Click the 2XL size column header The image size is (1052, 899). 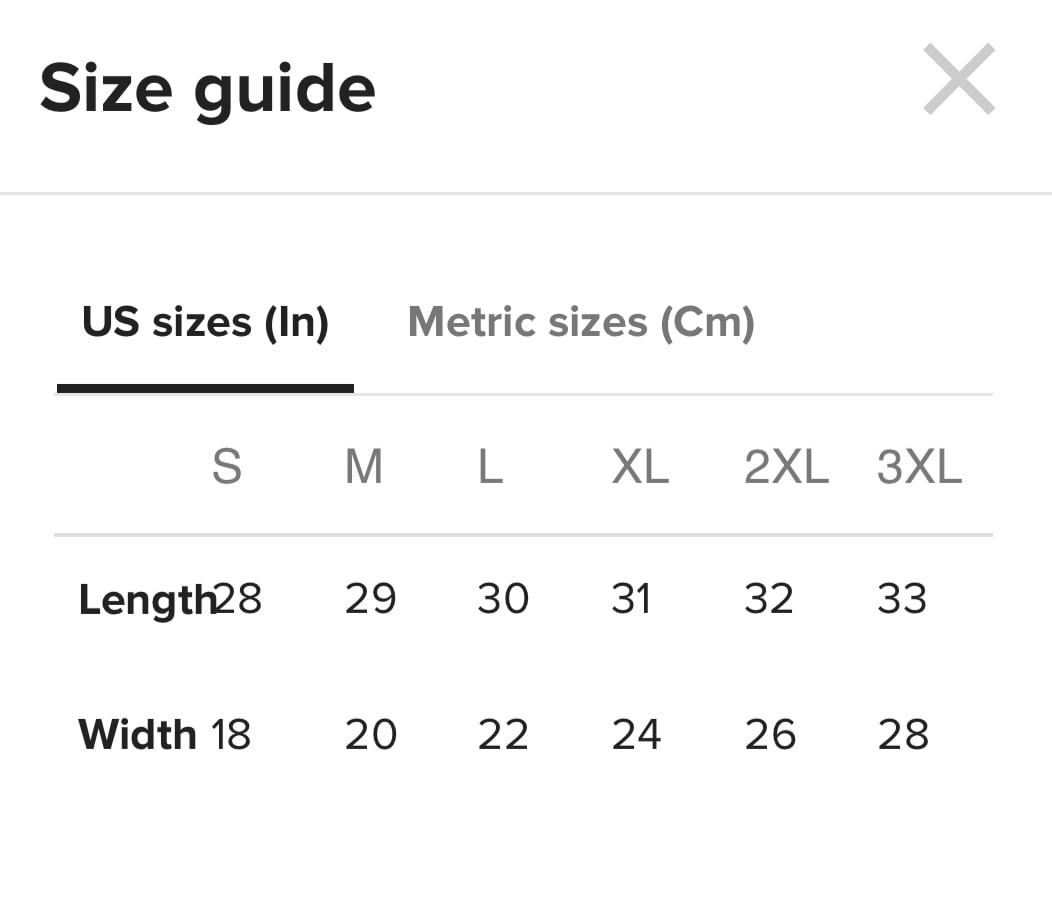click(x=786, y=466)
